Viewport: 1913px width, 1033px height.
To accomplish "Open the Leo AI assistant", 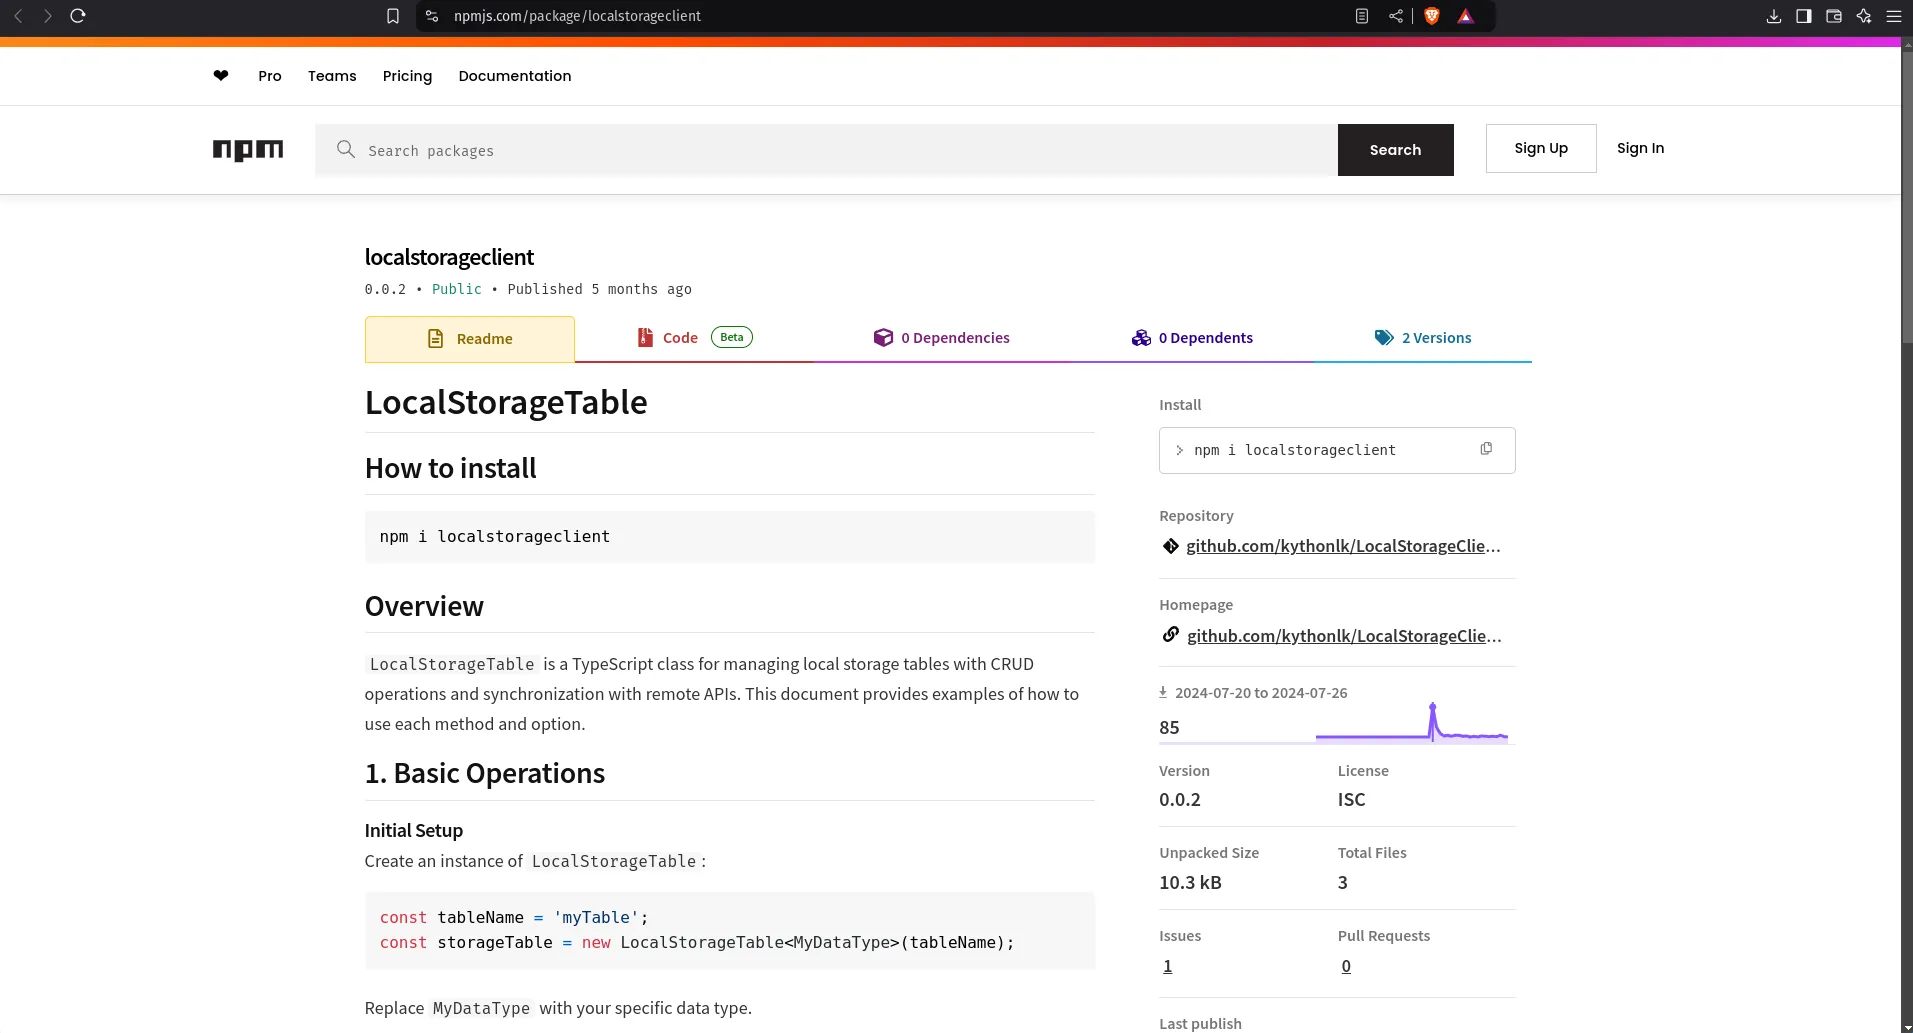I will tap(1864, 16).
